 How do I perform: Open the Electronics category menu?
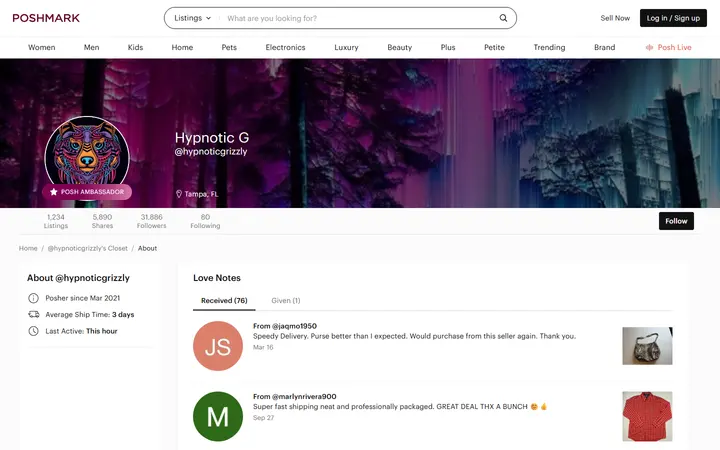click(x=285, y=47)
